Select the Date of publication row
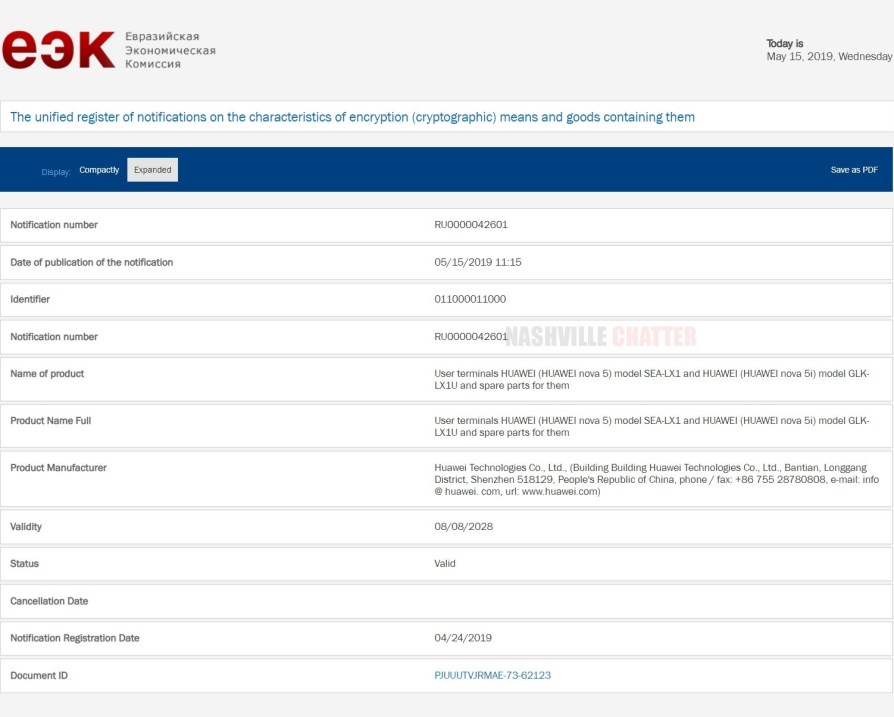Image resolution: width=894 pixels, height=717 pixels. (x=92, y=263)
